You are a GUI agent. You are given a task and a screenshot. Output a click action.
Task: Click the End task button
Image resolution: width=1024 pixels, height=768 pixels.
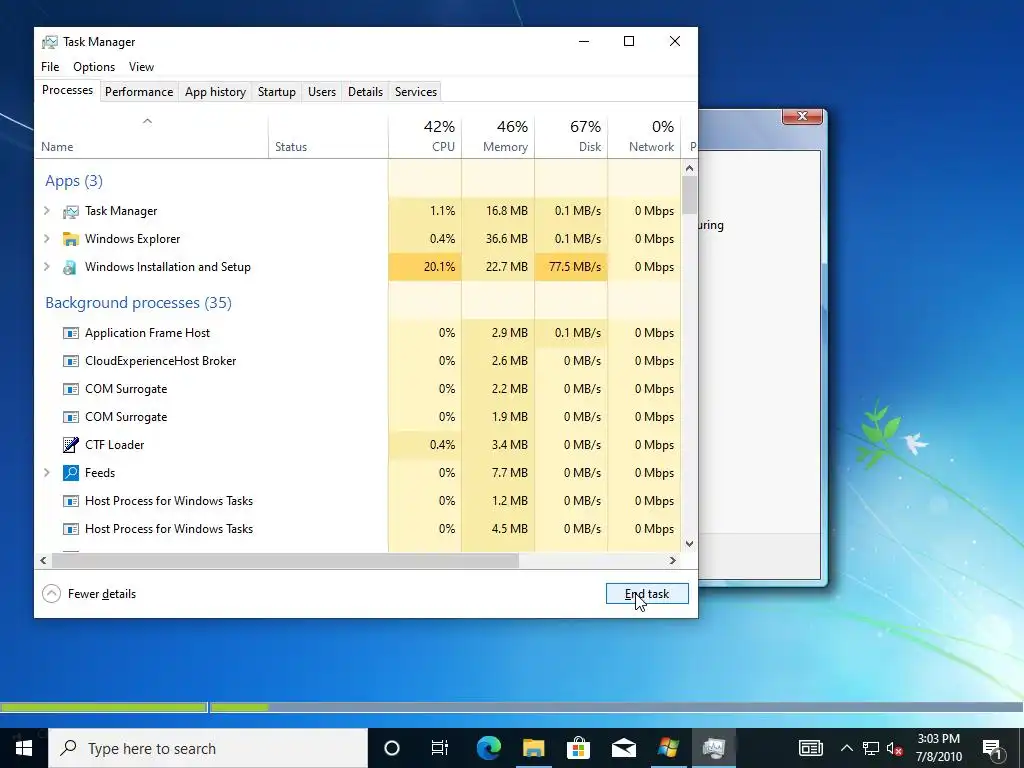[647, 594]
